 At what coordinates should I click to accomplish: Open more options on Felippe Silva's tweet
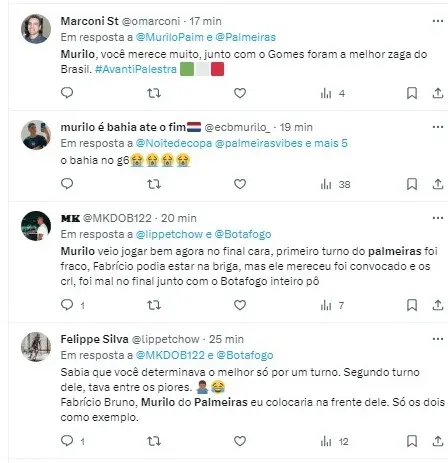pos(438,339)
